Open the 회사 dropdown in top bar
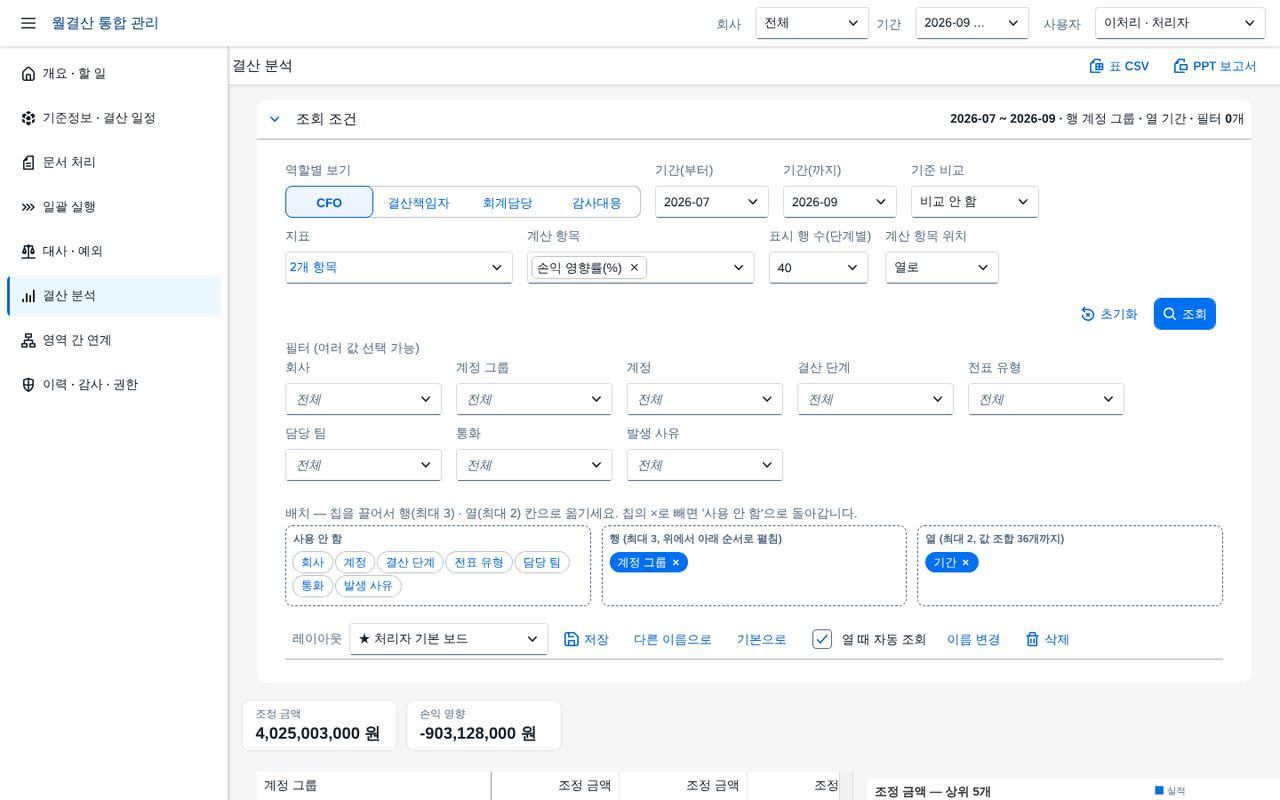The image size is (1280, 800). click(812, 23)
